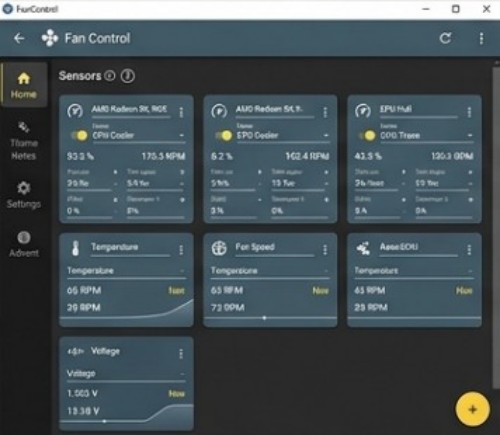
Task: Open the EPU Hull card three-dot menu
Action: pyautogui.click(x=469, y=112)
